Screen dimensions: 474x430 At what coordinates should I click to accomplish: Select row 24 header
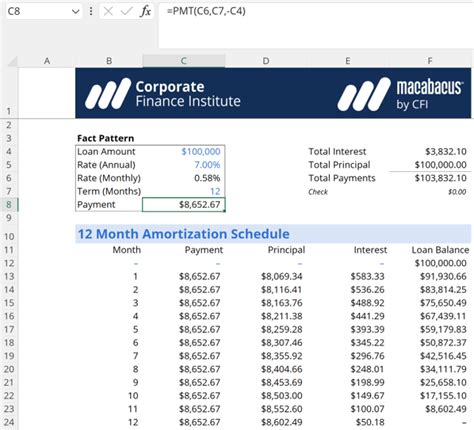tap(9, 422)
